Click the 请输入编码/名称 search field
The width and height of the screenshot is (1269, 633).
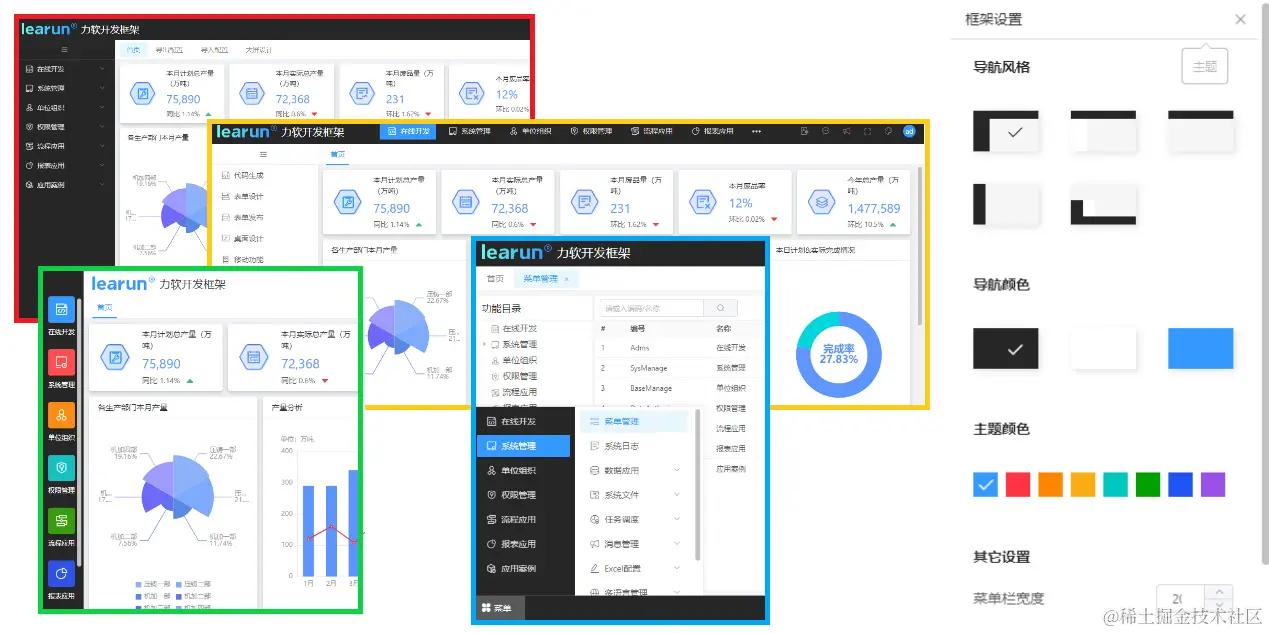point(650,308)
